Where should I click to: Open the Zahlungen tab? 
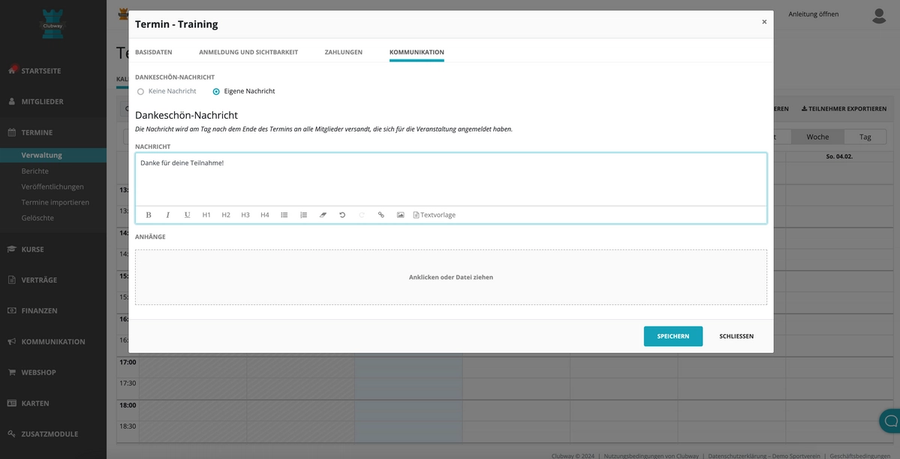point(343,52)
